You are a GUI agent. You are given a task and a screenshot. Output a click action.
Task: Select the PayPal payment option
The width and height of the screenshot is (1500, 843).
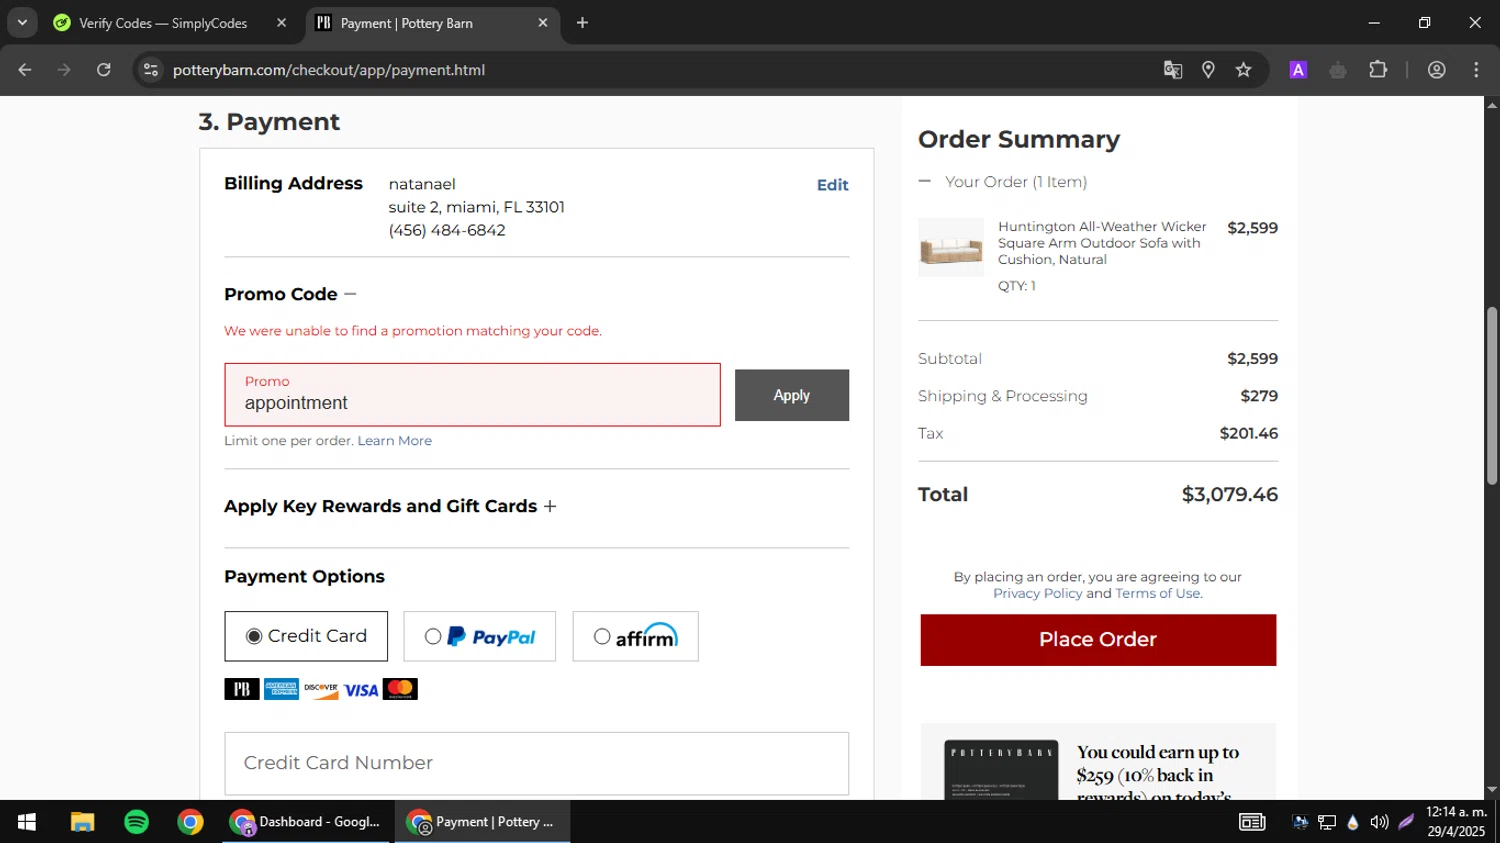click(479, 636)
